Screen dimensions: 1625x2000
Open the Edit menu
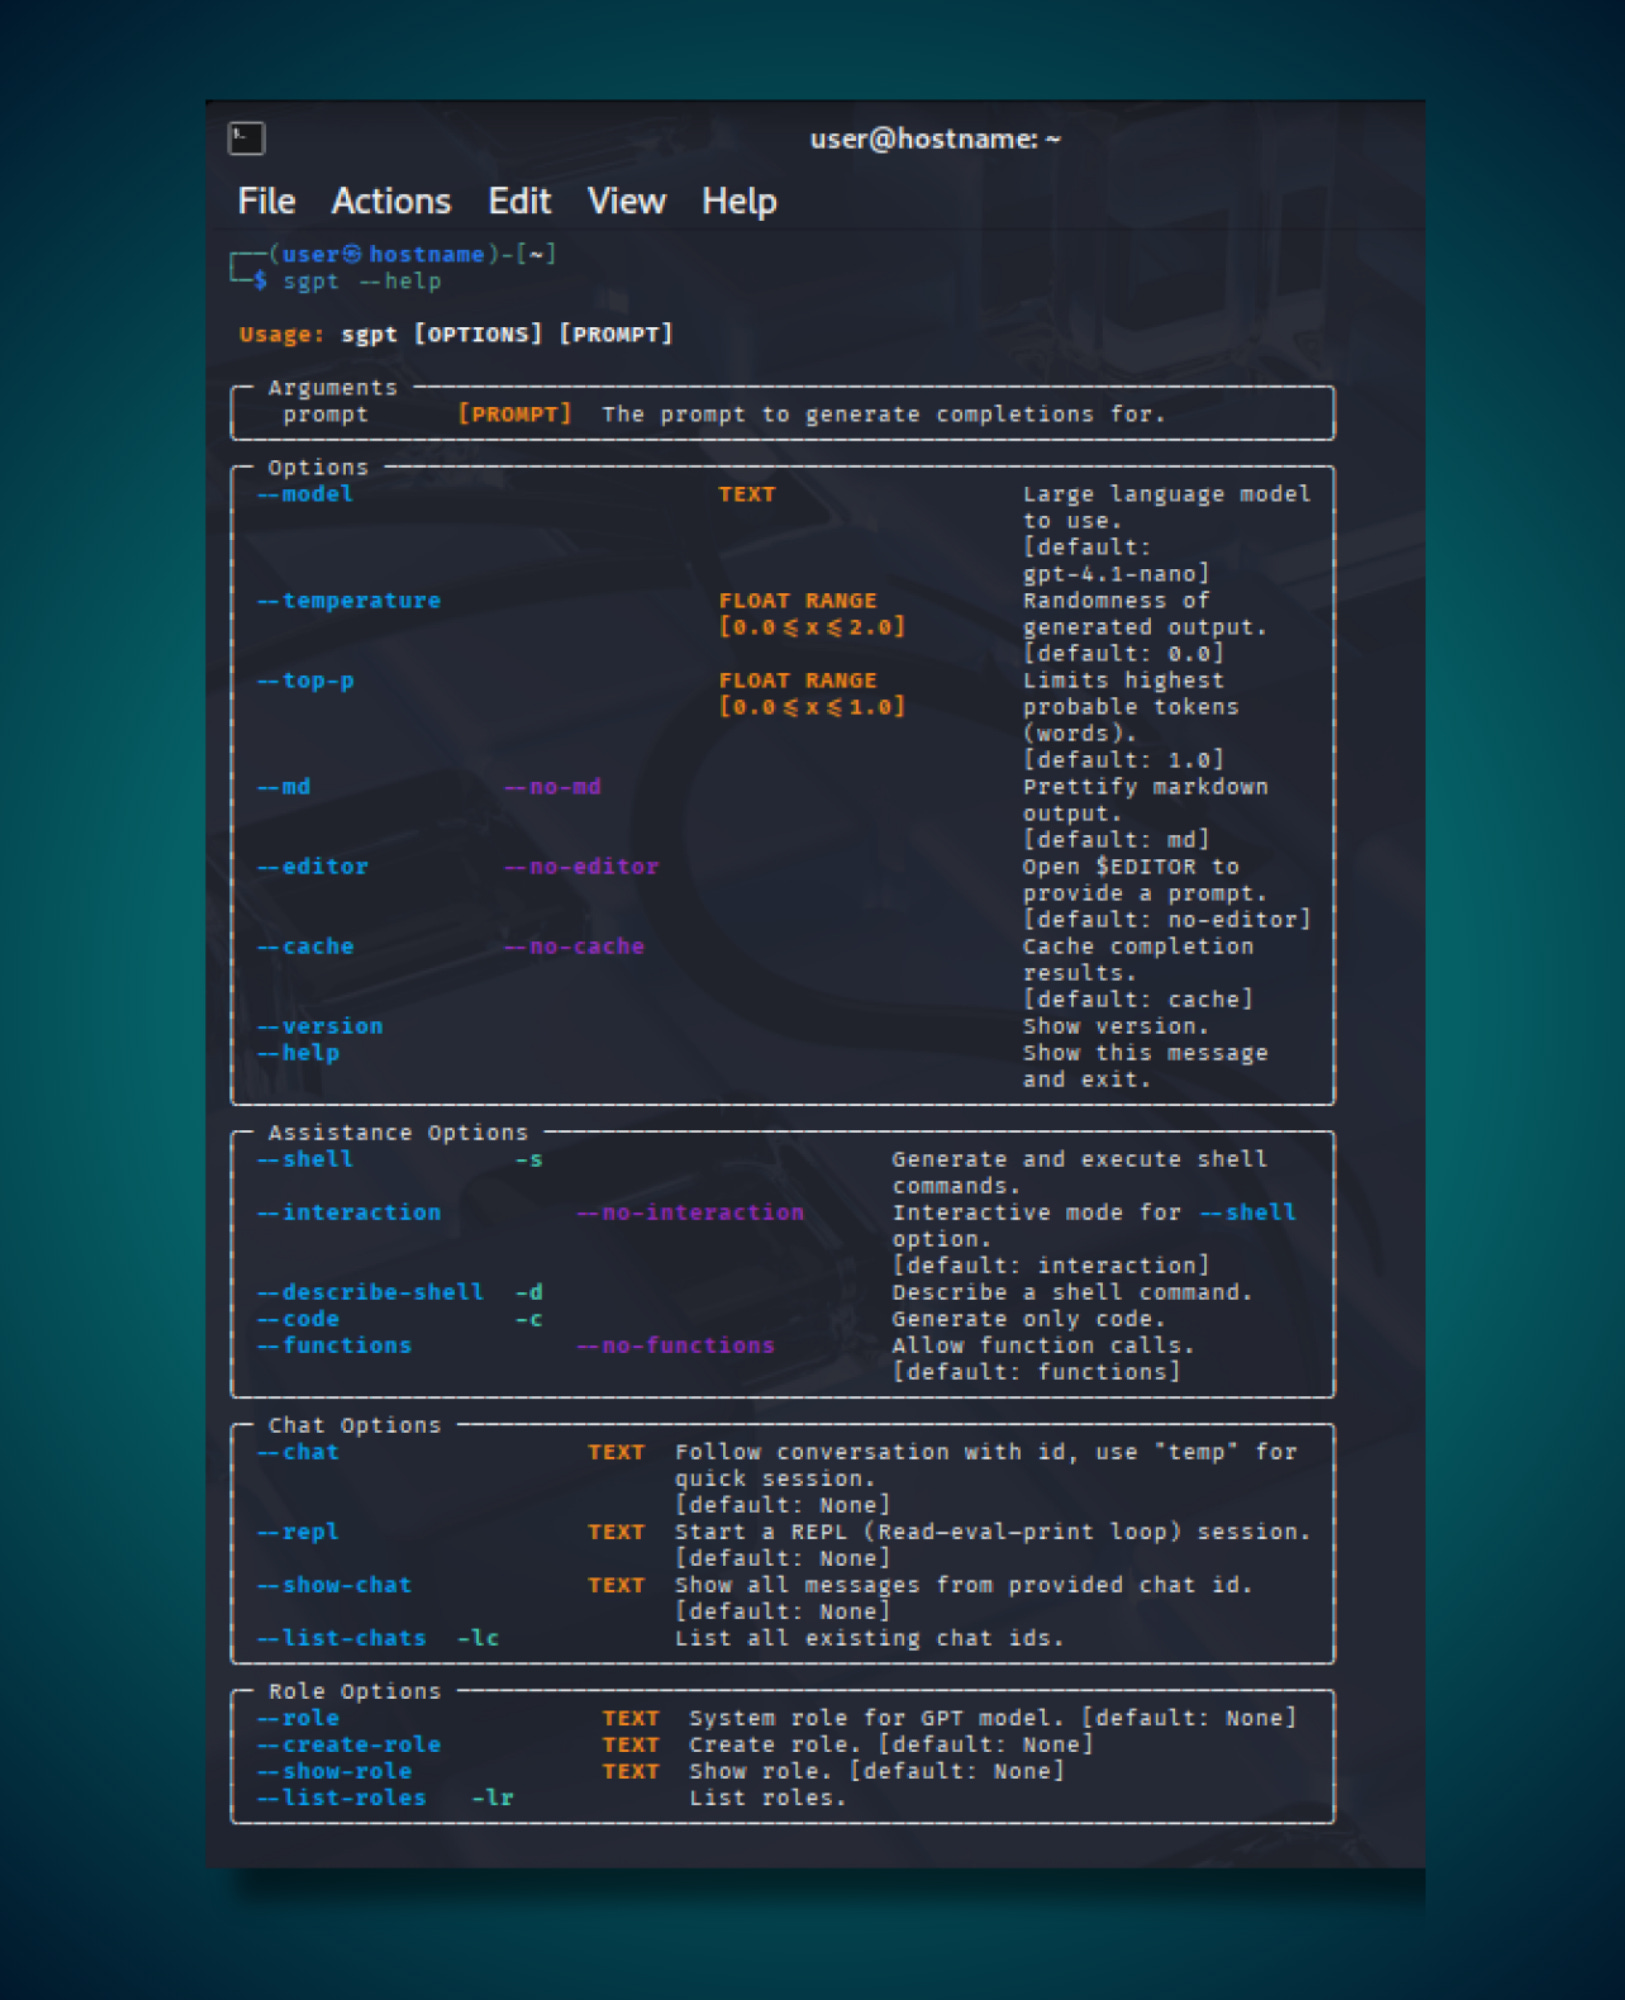point(519,201)
